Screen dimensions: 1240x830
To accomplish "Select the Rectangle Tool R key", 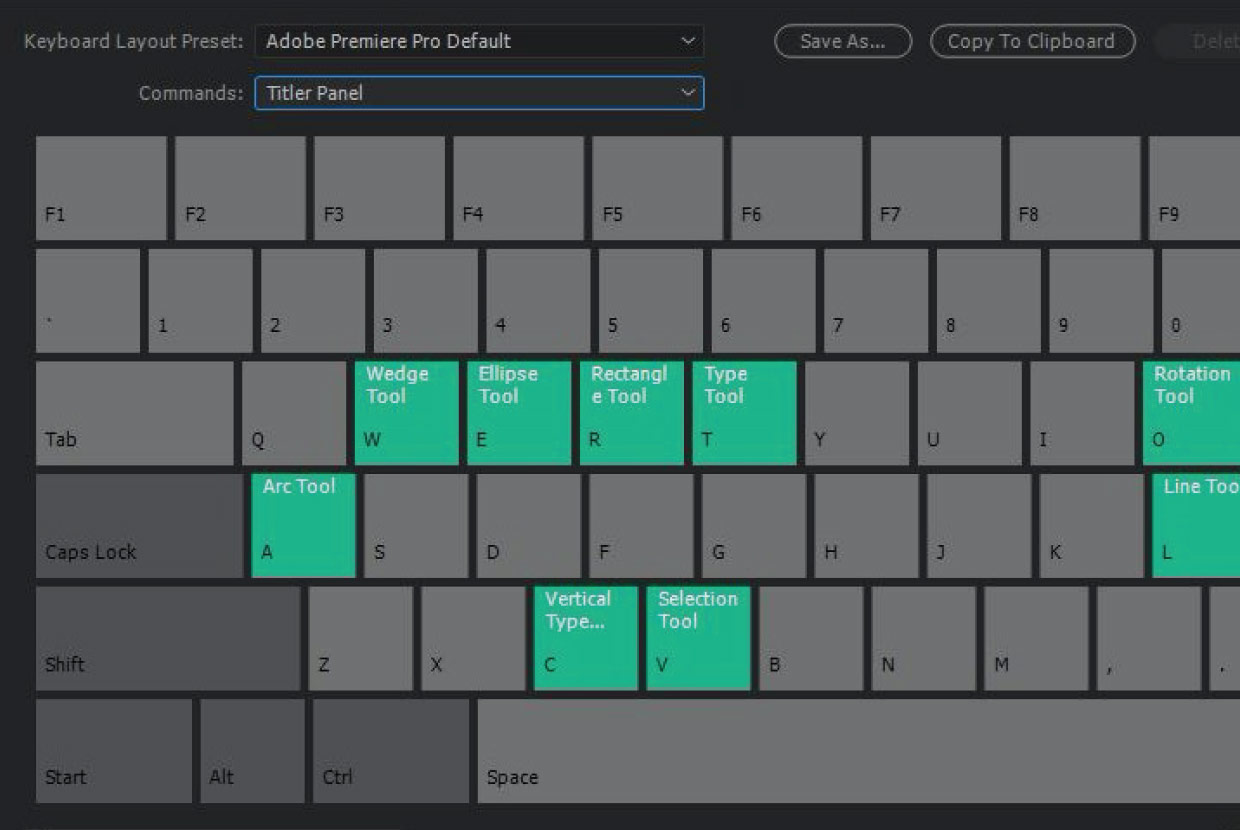I will (x=632, y=413).
